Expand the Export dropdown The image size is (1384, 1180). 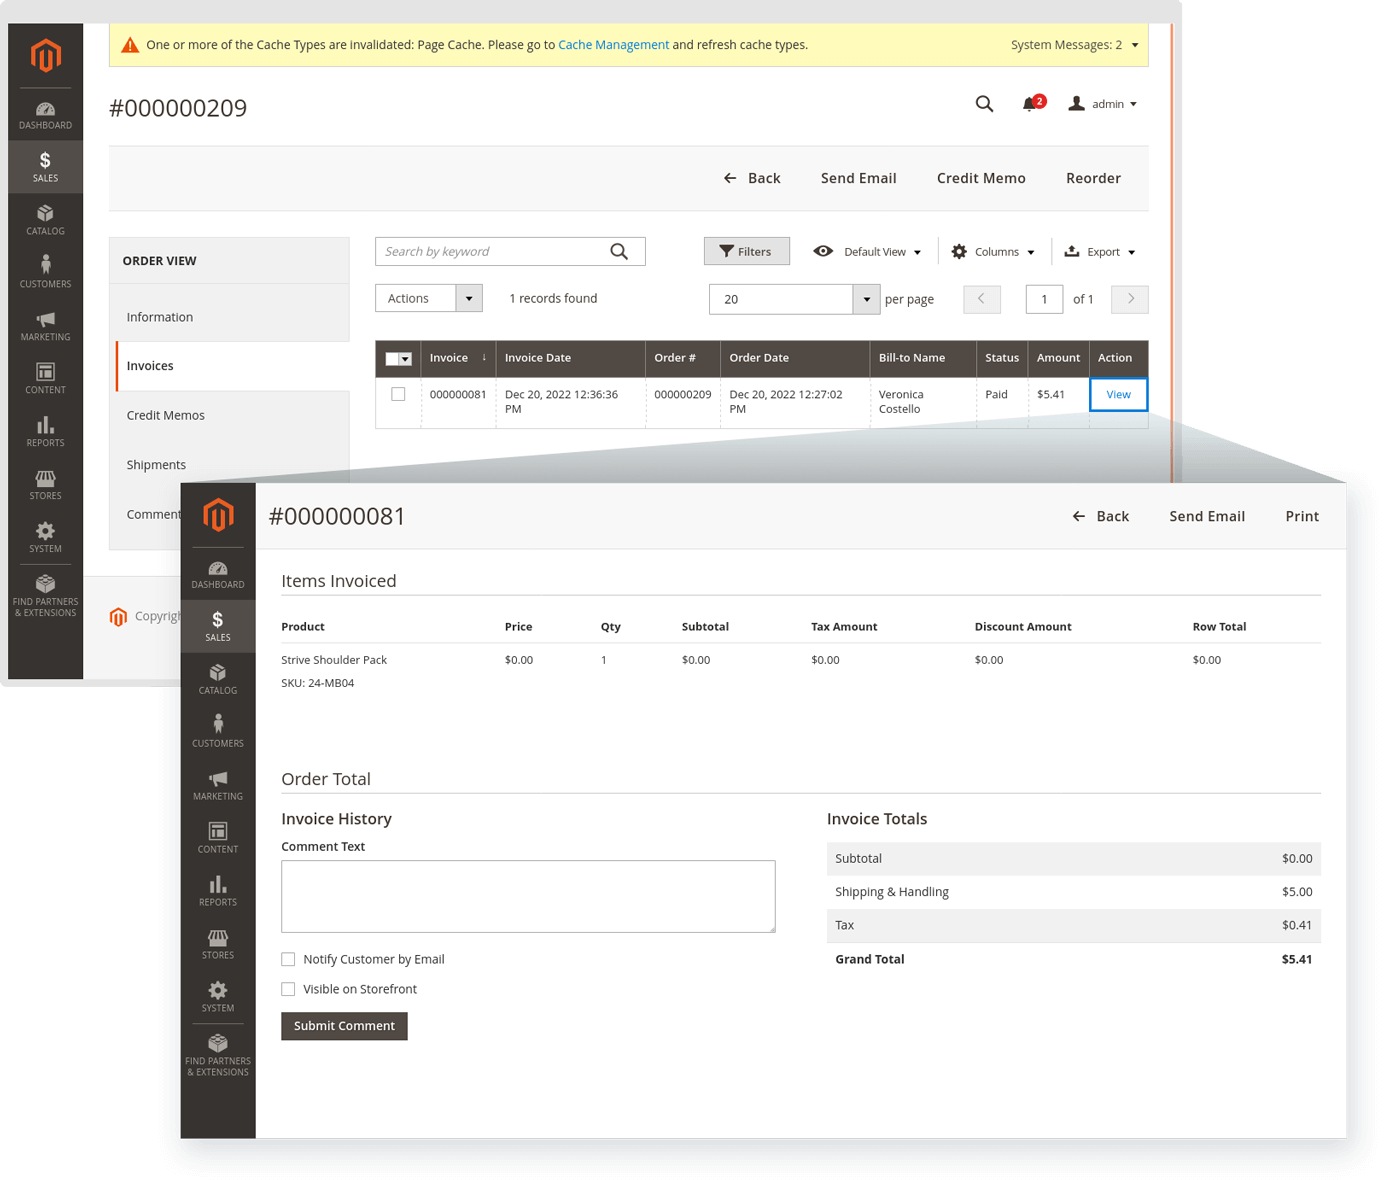[x=1100, y=252]
